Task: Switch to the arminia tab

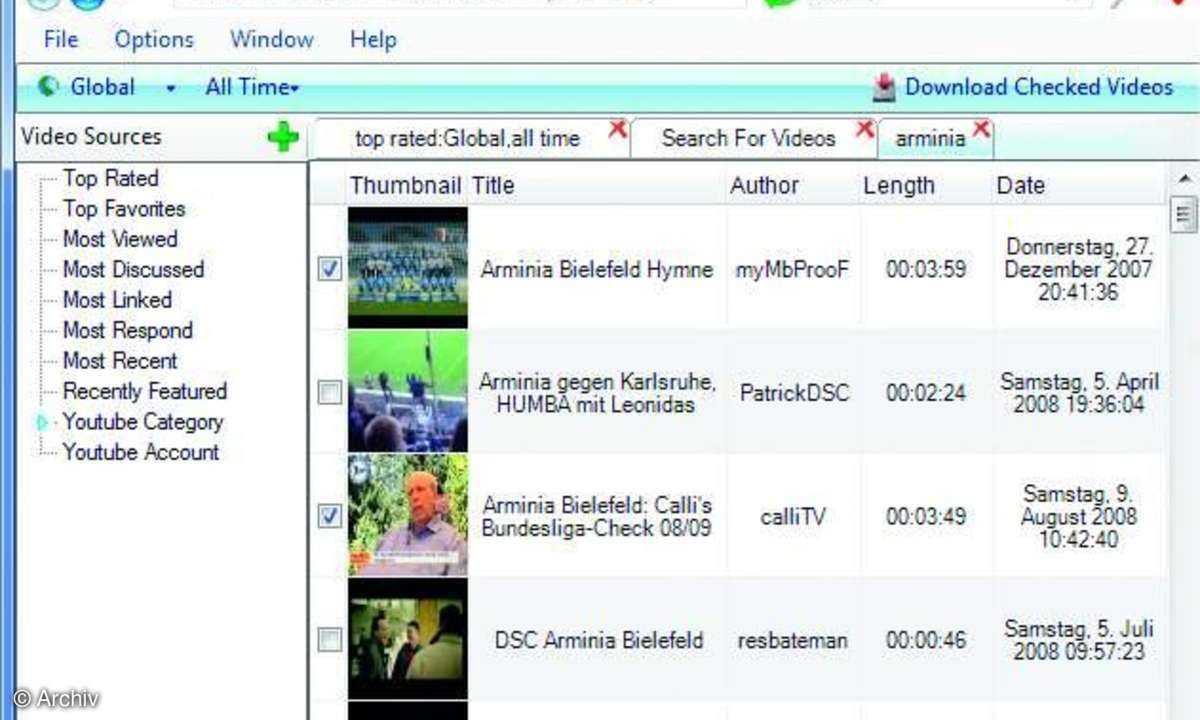Action: (x=930, y=139)
